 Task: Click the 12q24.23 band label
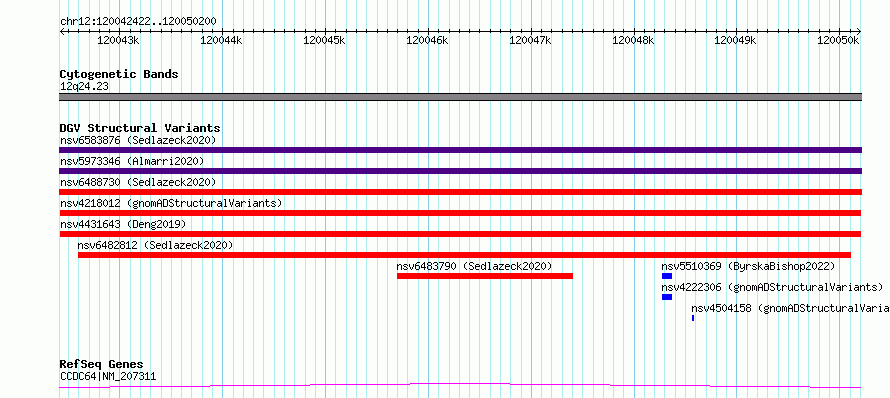[x=85, y=87]
